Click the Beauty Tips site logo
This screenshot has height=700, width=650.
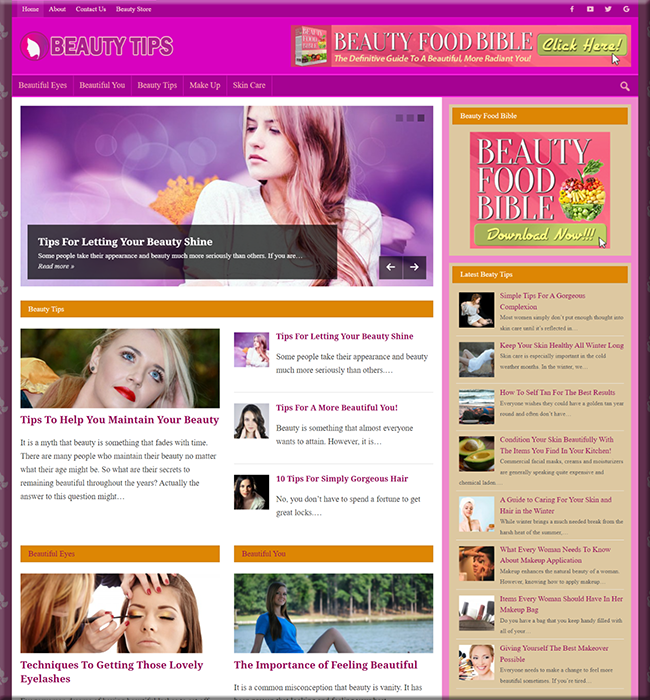point(97,46)
